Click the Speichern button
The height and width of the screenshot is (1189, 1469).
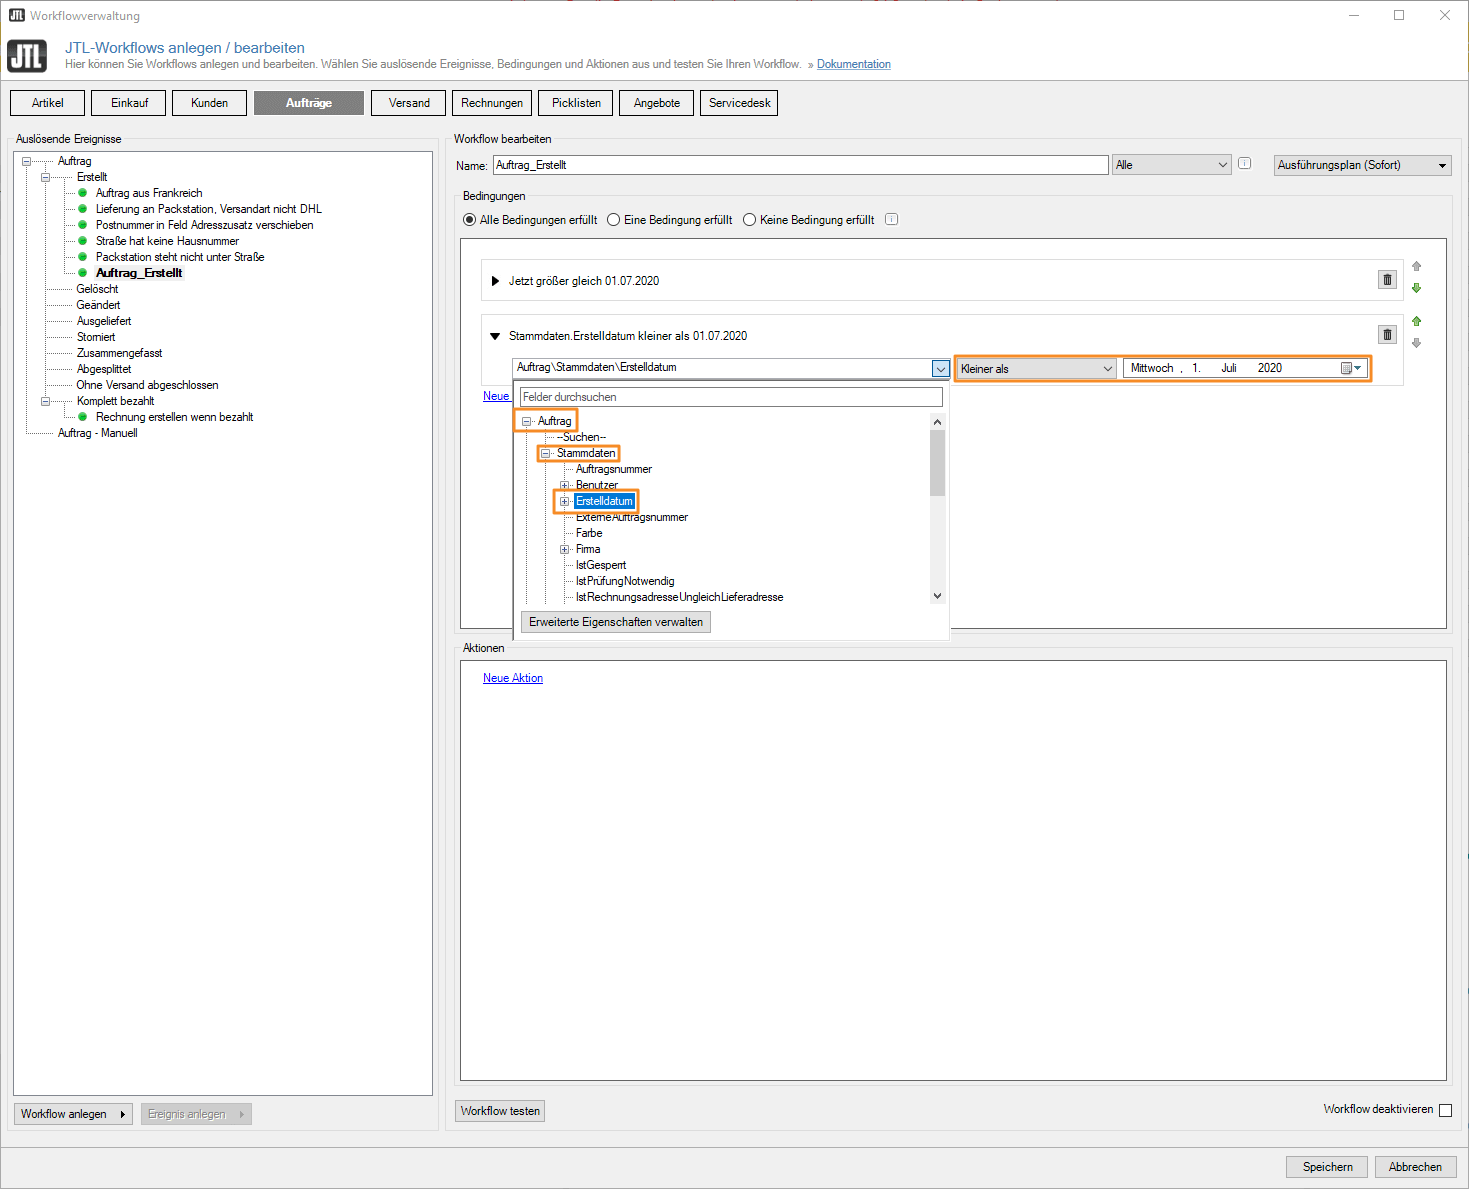point(1327,1167)
